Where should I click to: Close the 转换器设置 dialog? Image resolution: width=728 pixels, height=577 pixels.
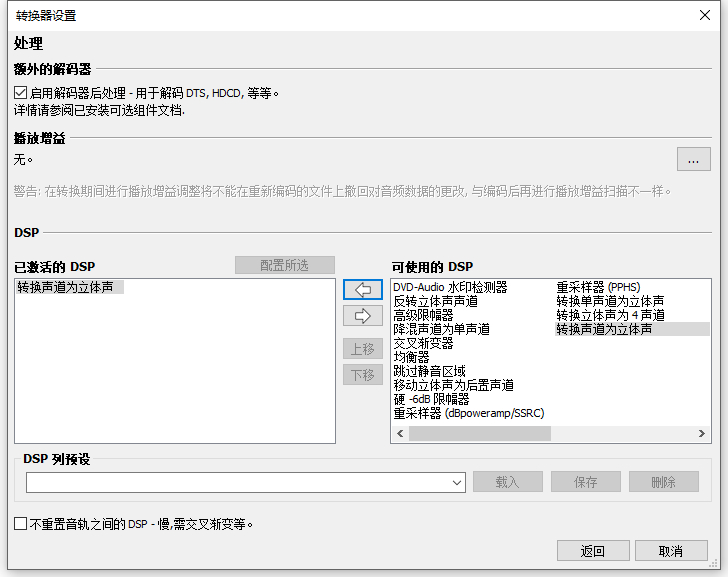704,15
